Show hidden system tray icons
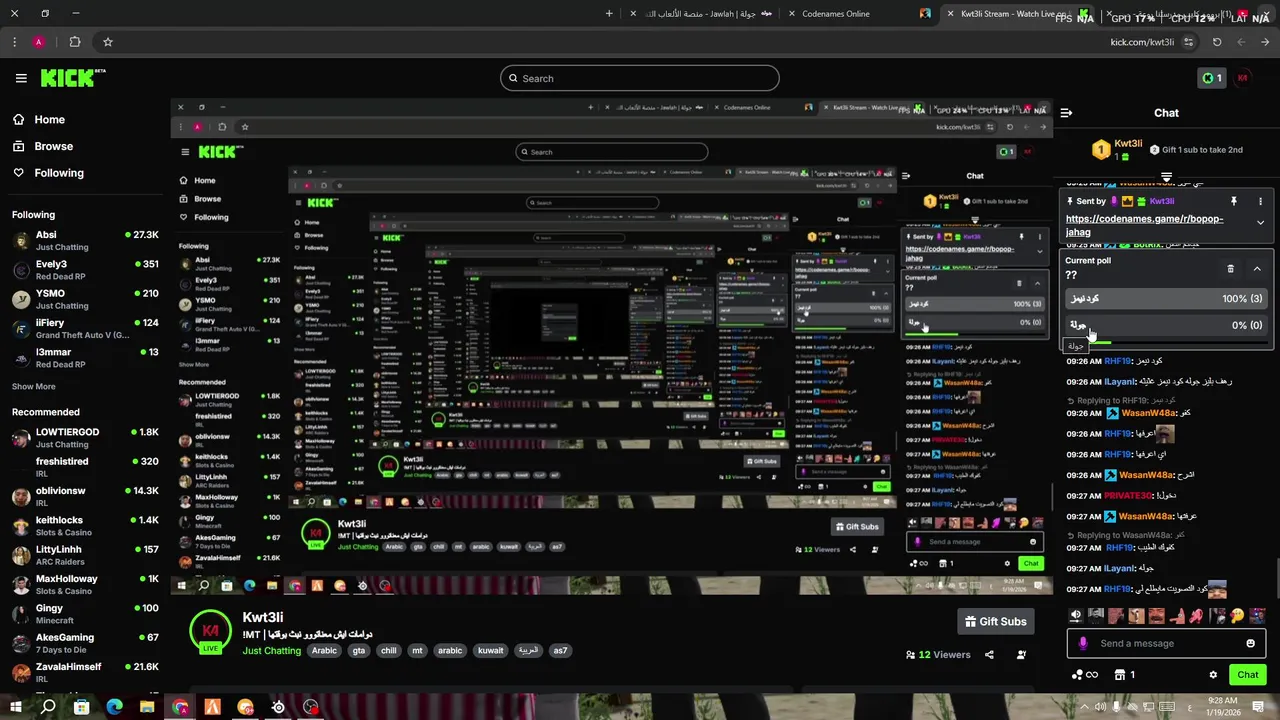The width and height of the screenshot is (1280, 720). tap(1083, 707)
